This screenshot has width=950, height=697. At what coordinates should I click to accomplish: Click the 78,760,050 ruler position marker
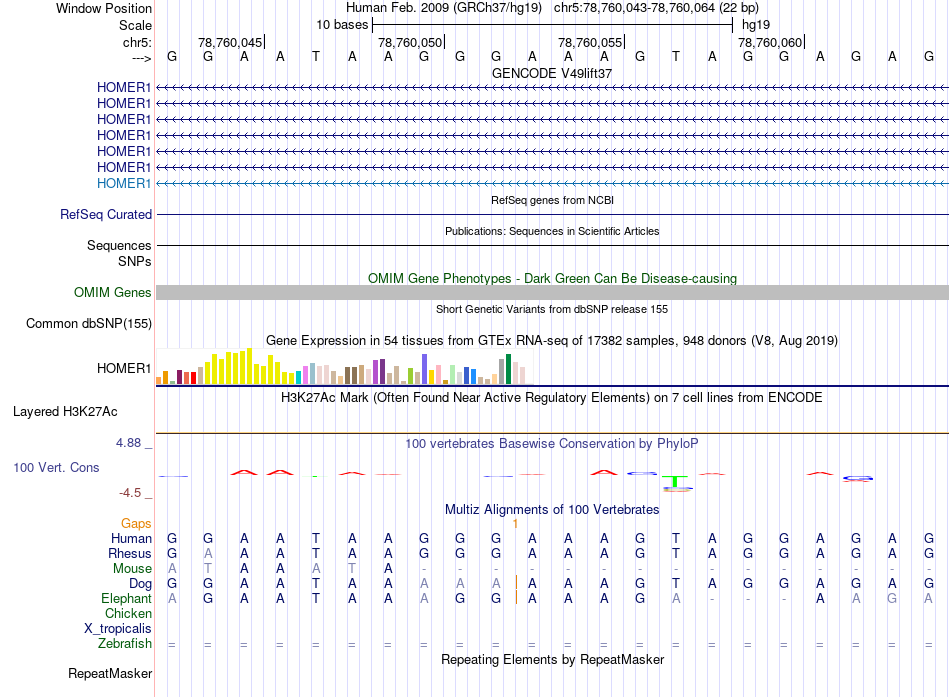point(410,42)
